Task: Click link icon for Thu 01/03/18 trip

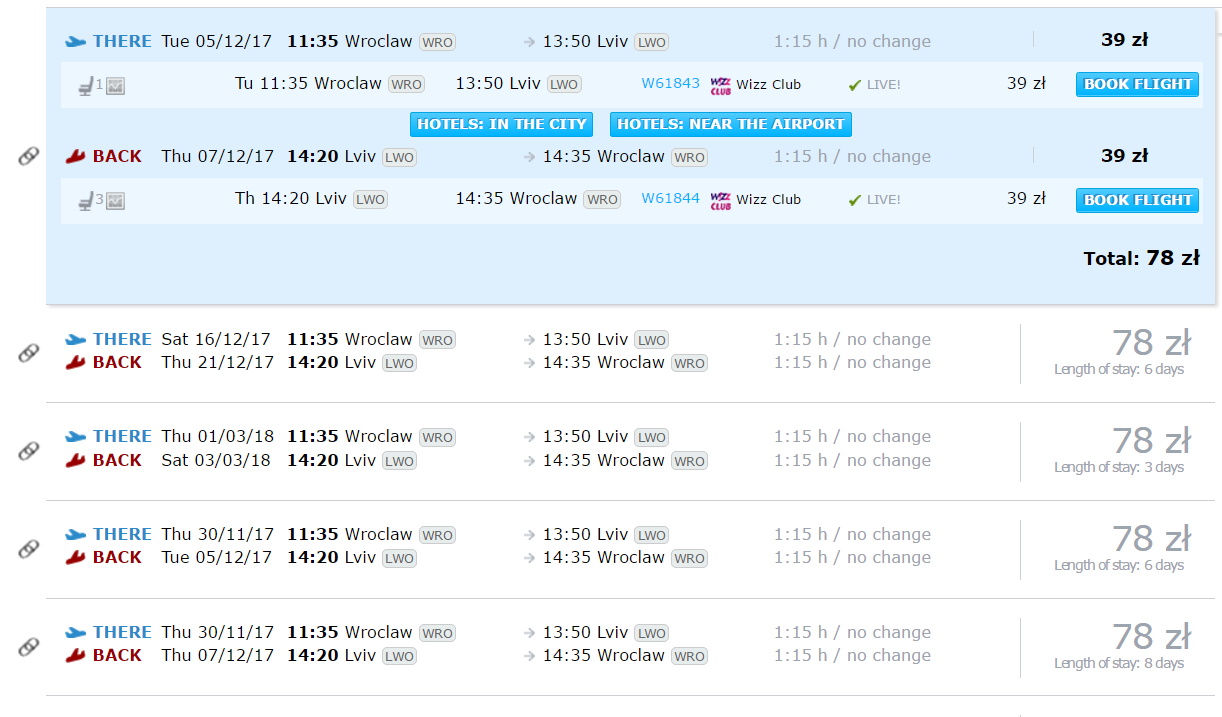Action: pyautogui.click(x=29, y=450)
